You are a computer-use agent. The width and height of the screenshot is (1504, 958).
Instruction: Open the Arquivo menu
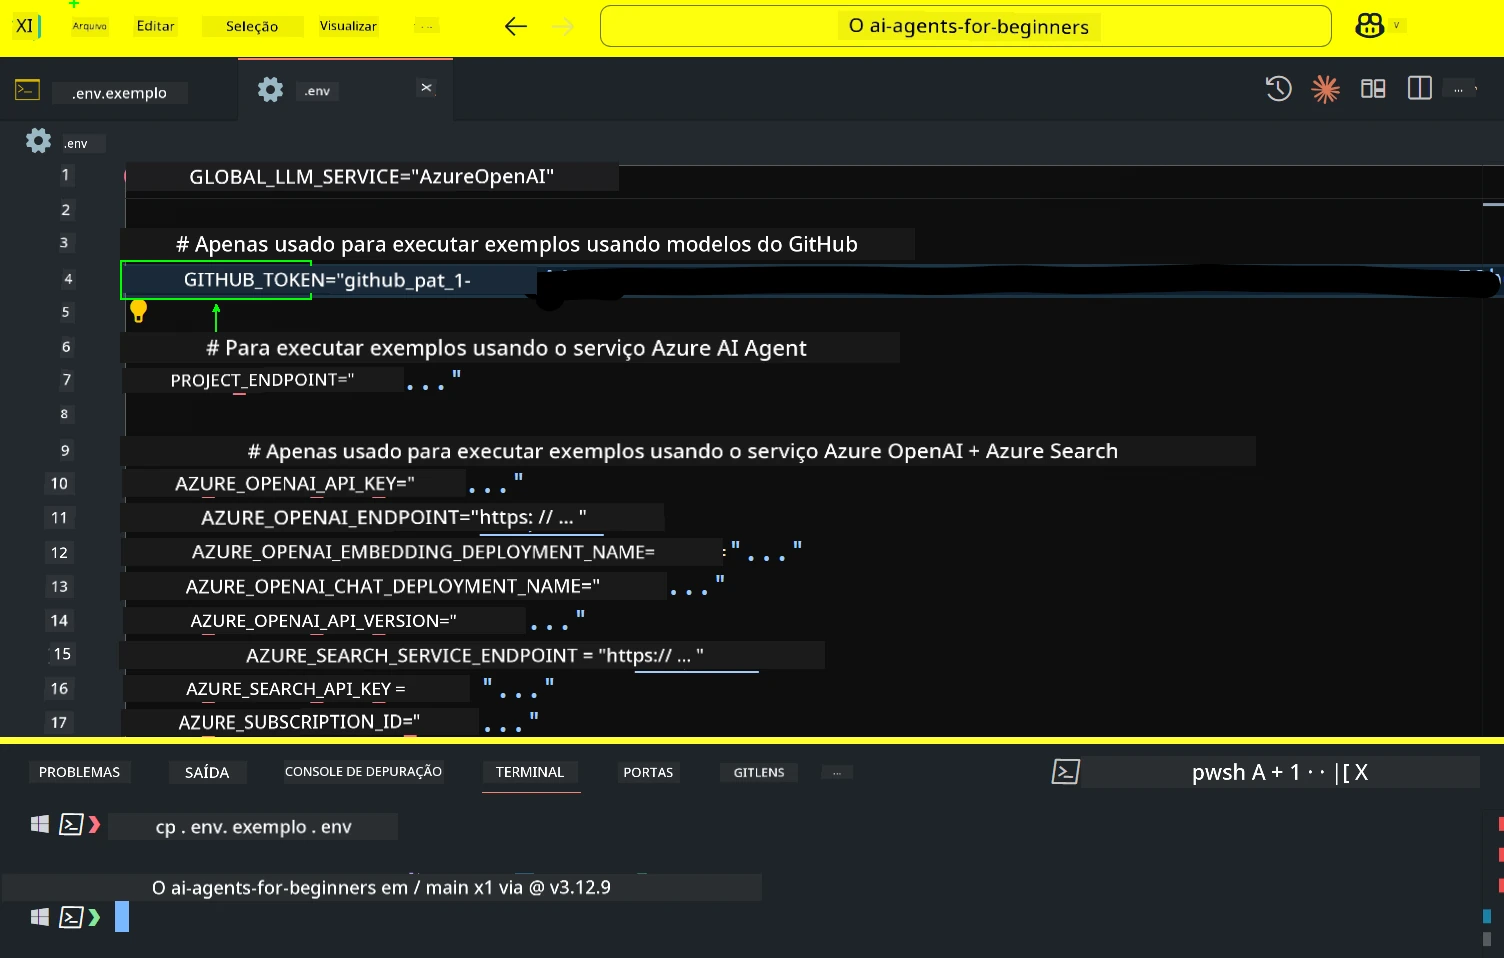89,26
